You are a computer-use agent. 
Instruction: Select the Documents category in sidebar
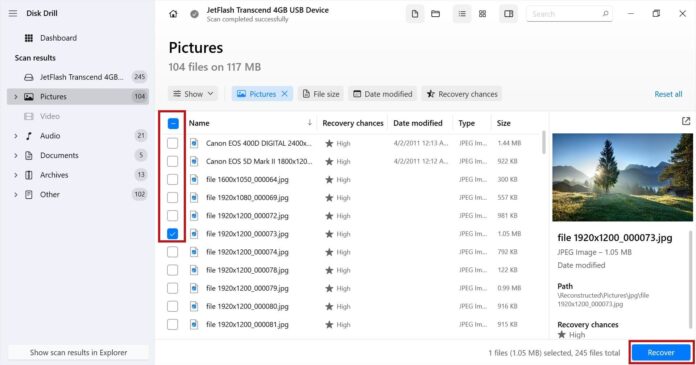(78, 155)
